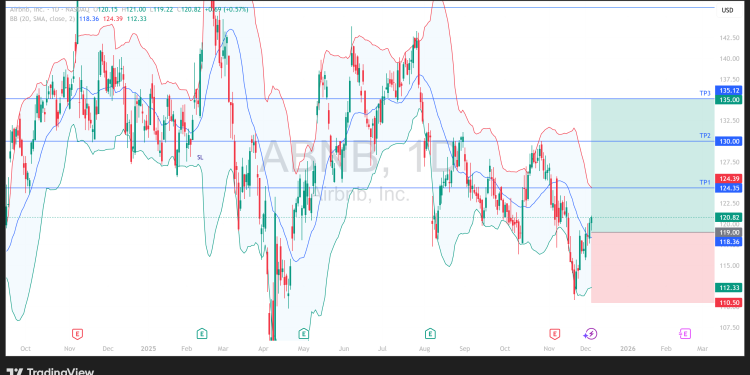The image size is (750, 375).
Task: Click the Apr label on the time axis
Action: (x=263, y=349)
